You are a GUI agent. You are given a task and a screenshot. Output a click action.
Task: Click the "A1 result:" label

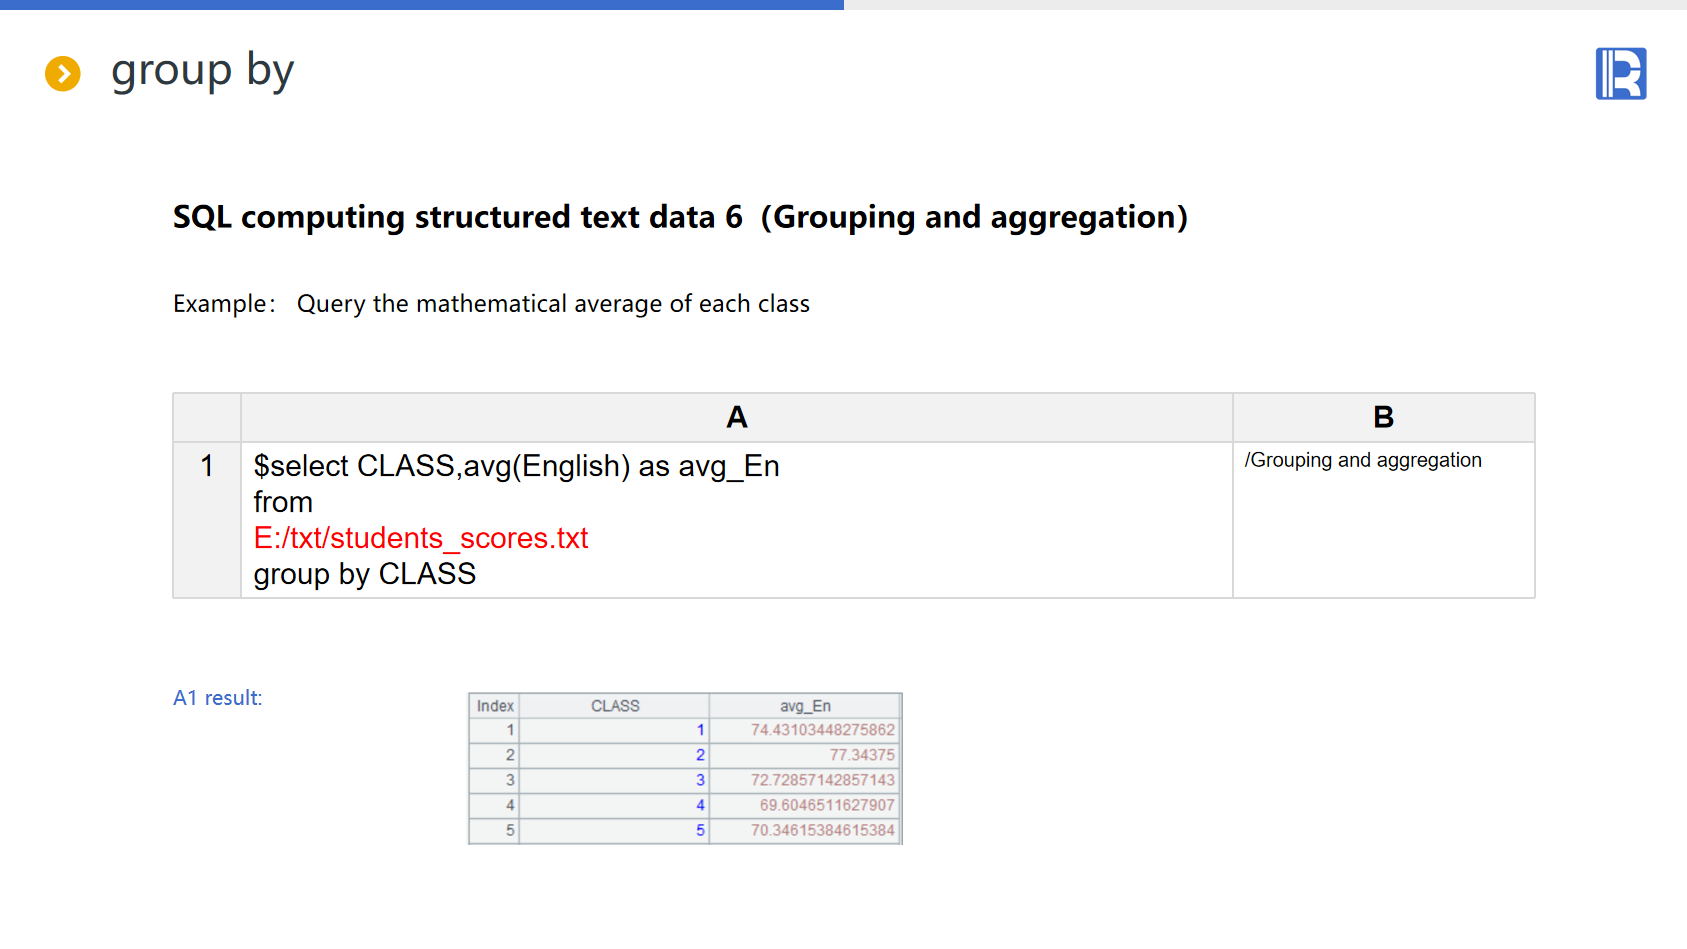[x=218, y=698]
